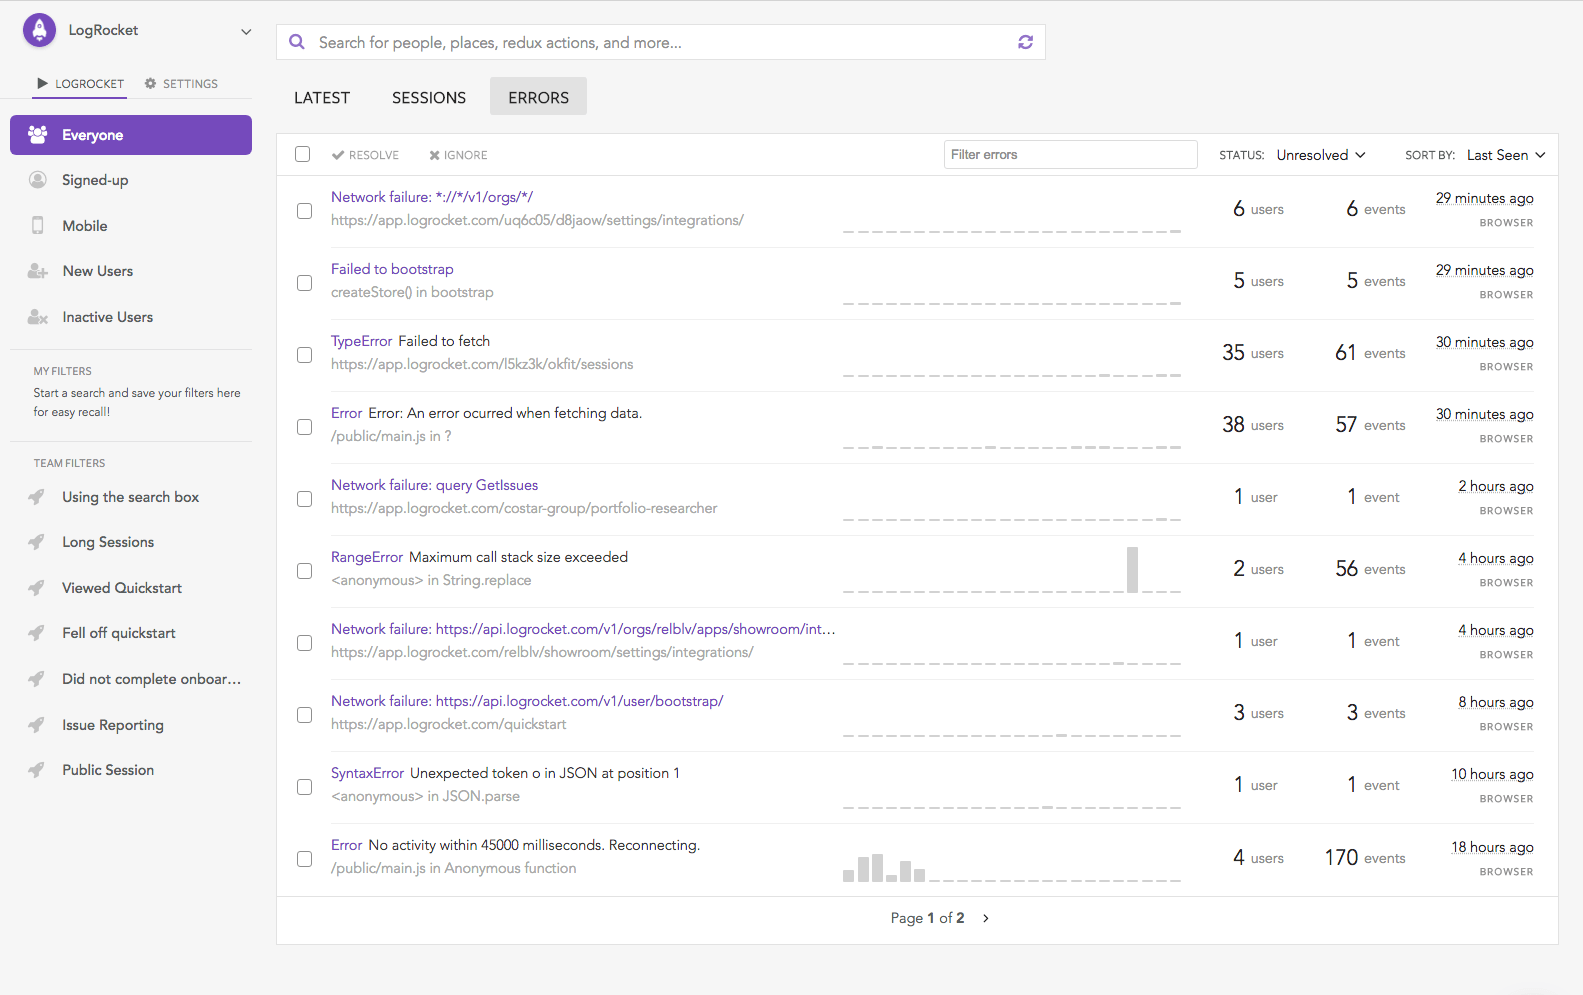Click the '10 hours ago' timestamp
The width and height of the screenshot is (1583, 995).
[x=1492, y=774]
